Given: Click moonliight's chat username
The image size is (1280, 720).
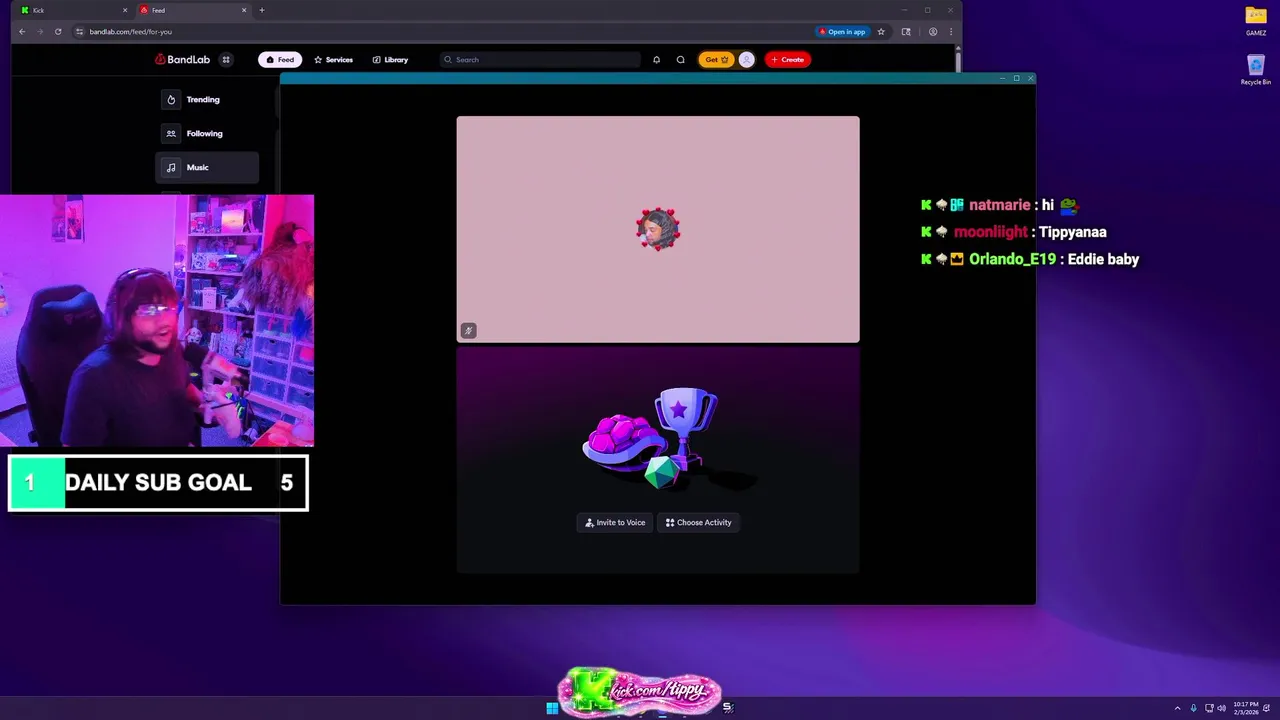Looking at the screenshot, I should [x=990, y=232].
